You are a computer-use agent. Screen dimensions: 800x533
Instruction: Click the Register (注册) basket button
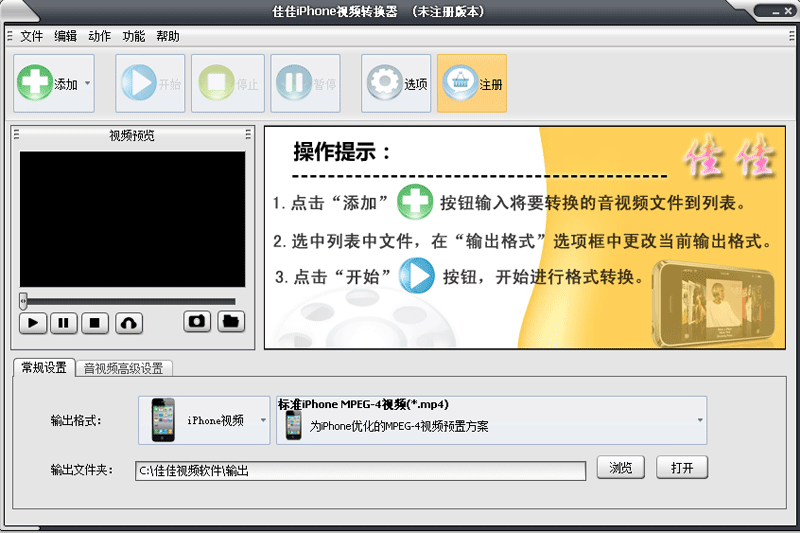(x=472, y=83)
